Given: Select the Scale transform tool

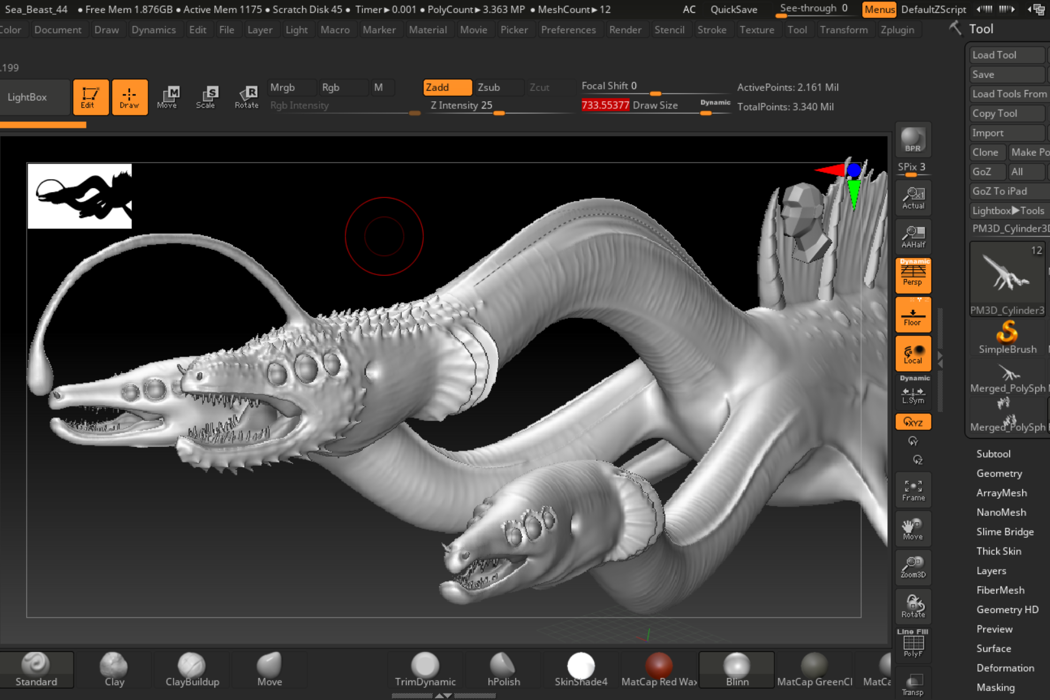Looking at the screenshot, I should 206,97.
